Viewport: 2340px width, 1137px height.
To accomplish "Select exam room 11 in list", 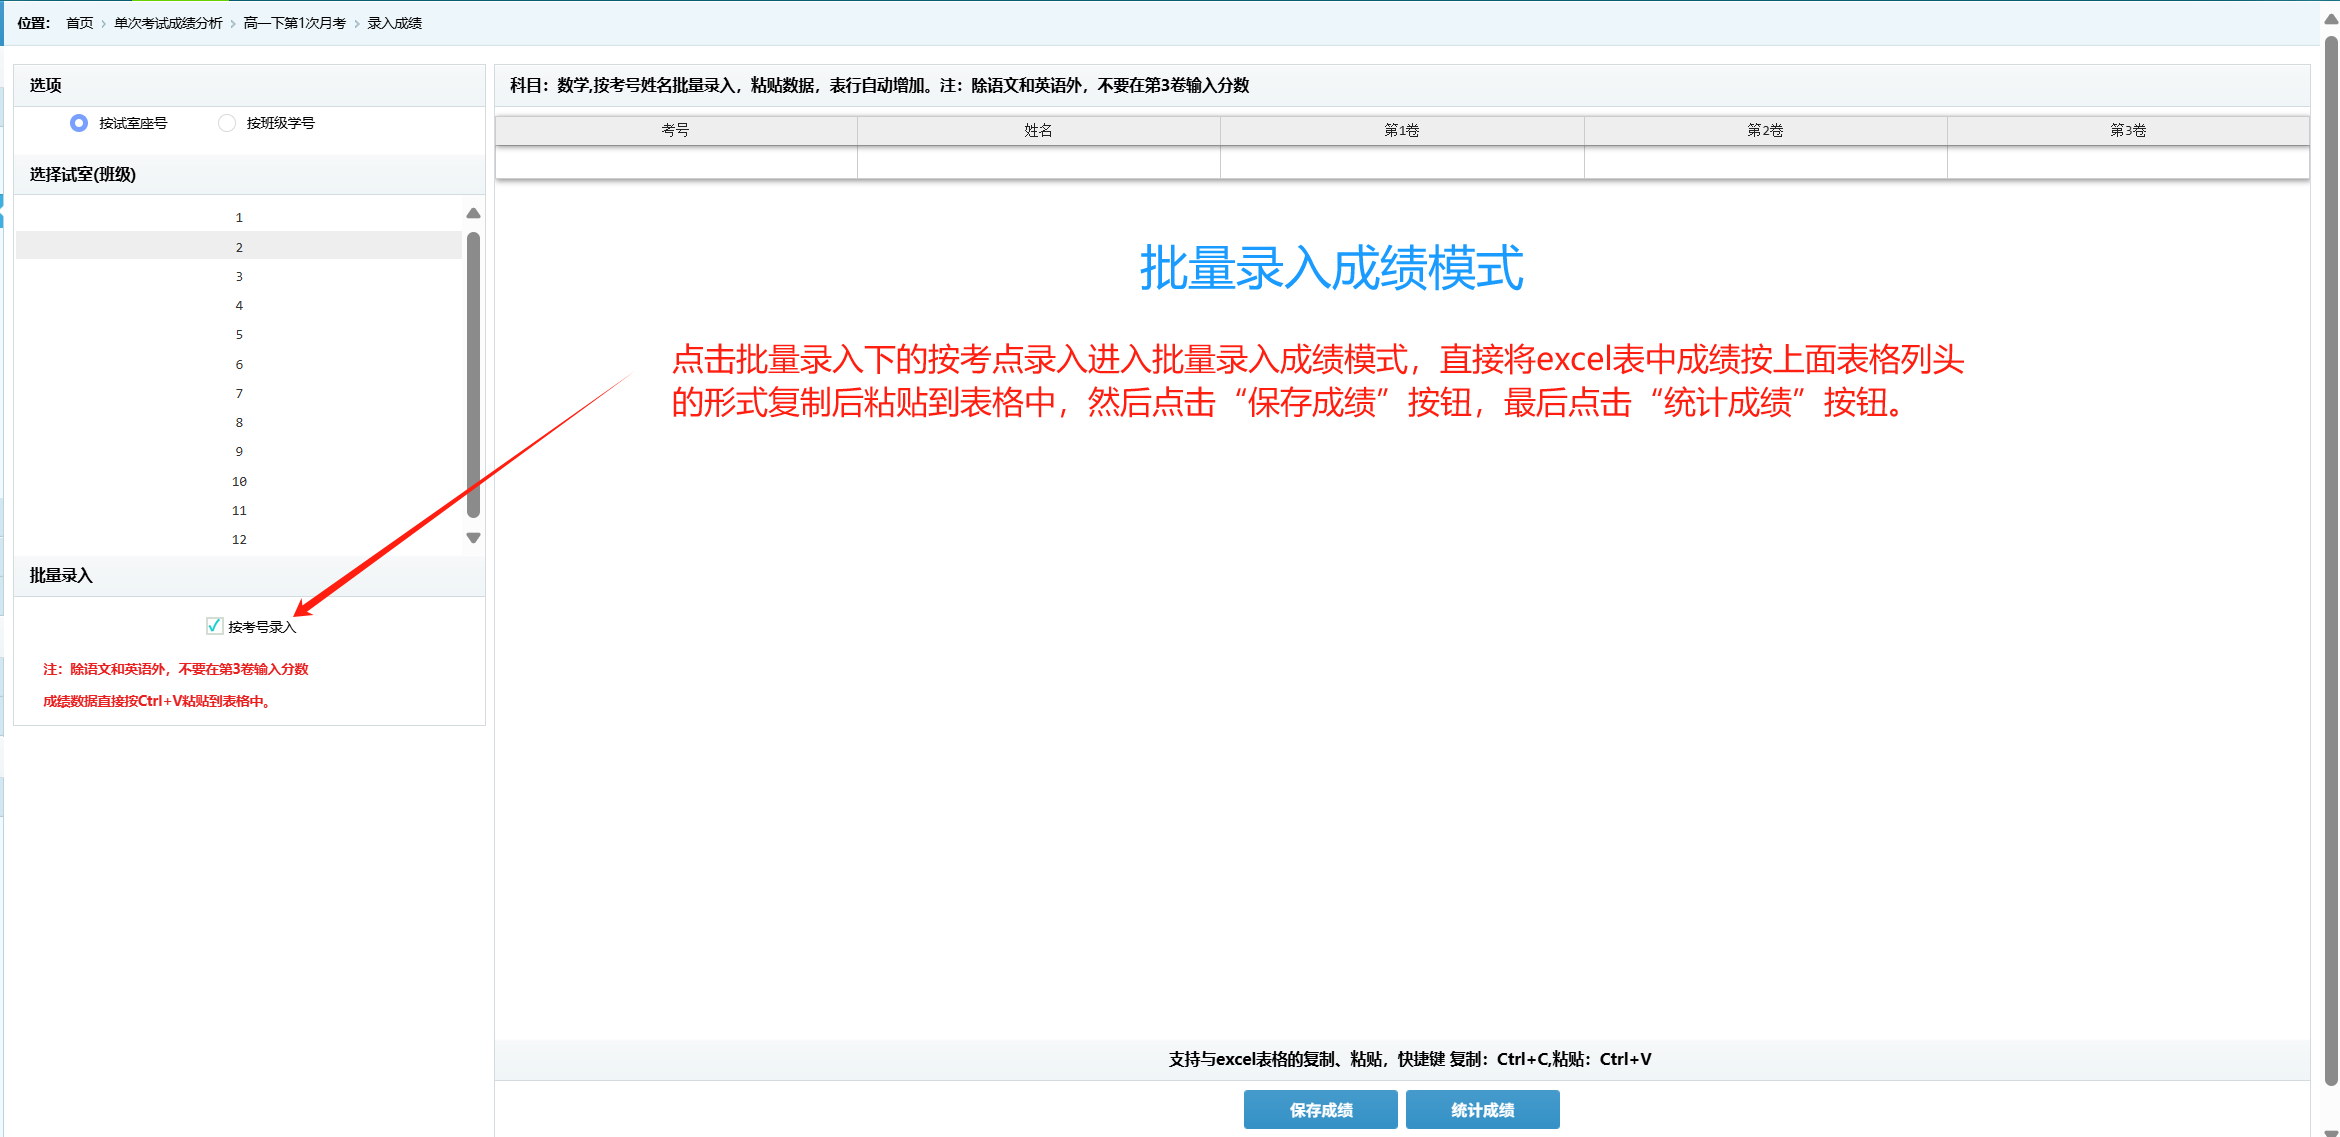I will 239,510.
